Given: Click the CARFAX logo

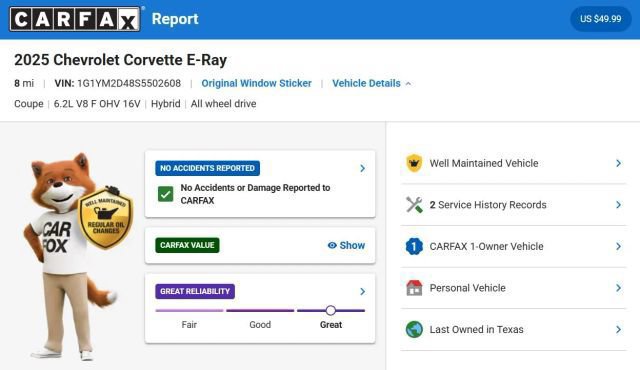Looking at the screenshot, I should pos(75,19).
